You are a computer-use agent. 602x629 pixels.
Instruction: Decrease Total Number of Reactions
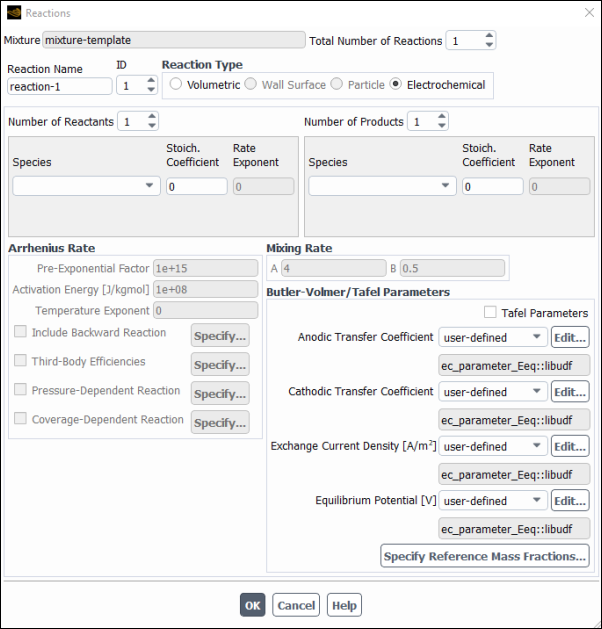tap(489, 45)
